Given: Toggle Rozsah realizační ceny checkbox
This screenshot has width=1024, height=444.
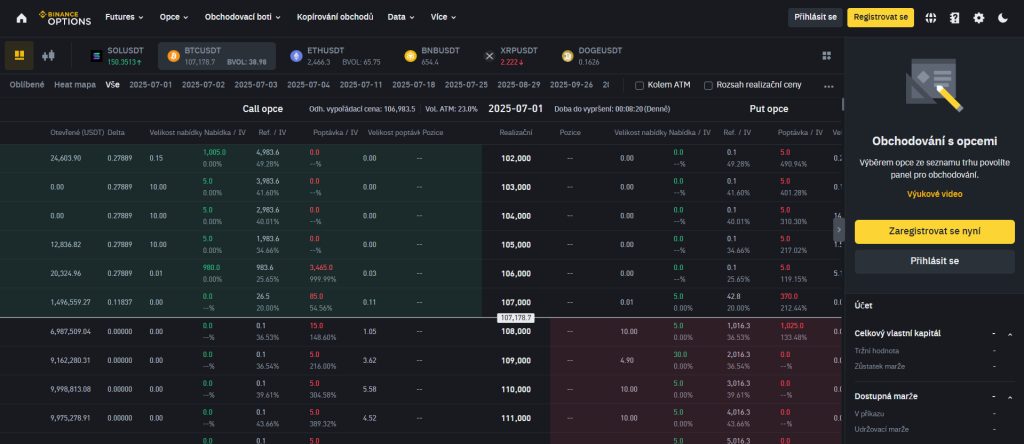Looking at the screenshot, I should 709,85.
